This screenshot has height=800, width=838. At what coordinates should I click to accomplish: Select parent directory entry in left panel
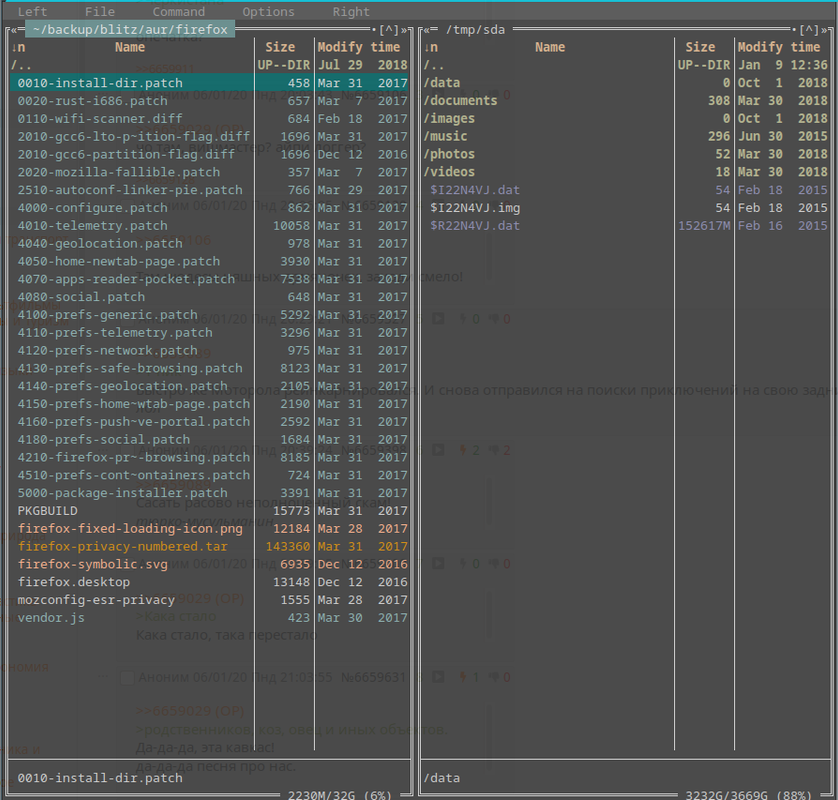click(209, 65)
